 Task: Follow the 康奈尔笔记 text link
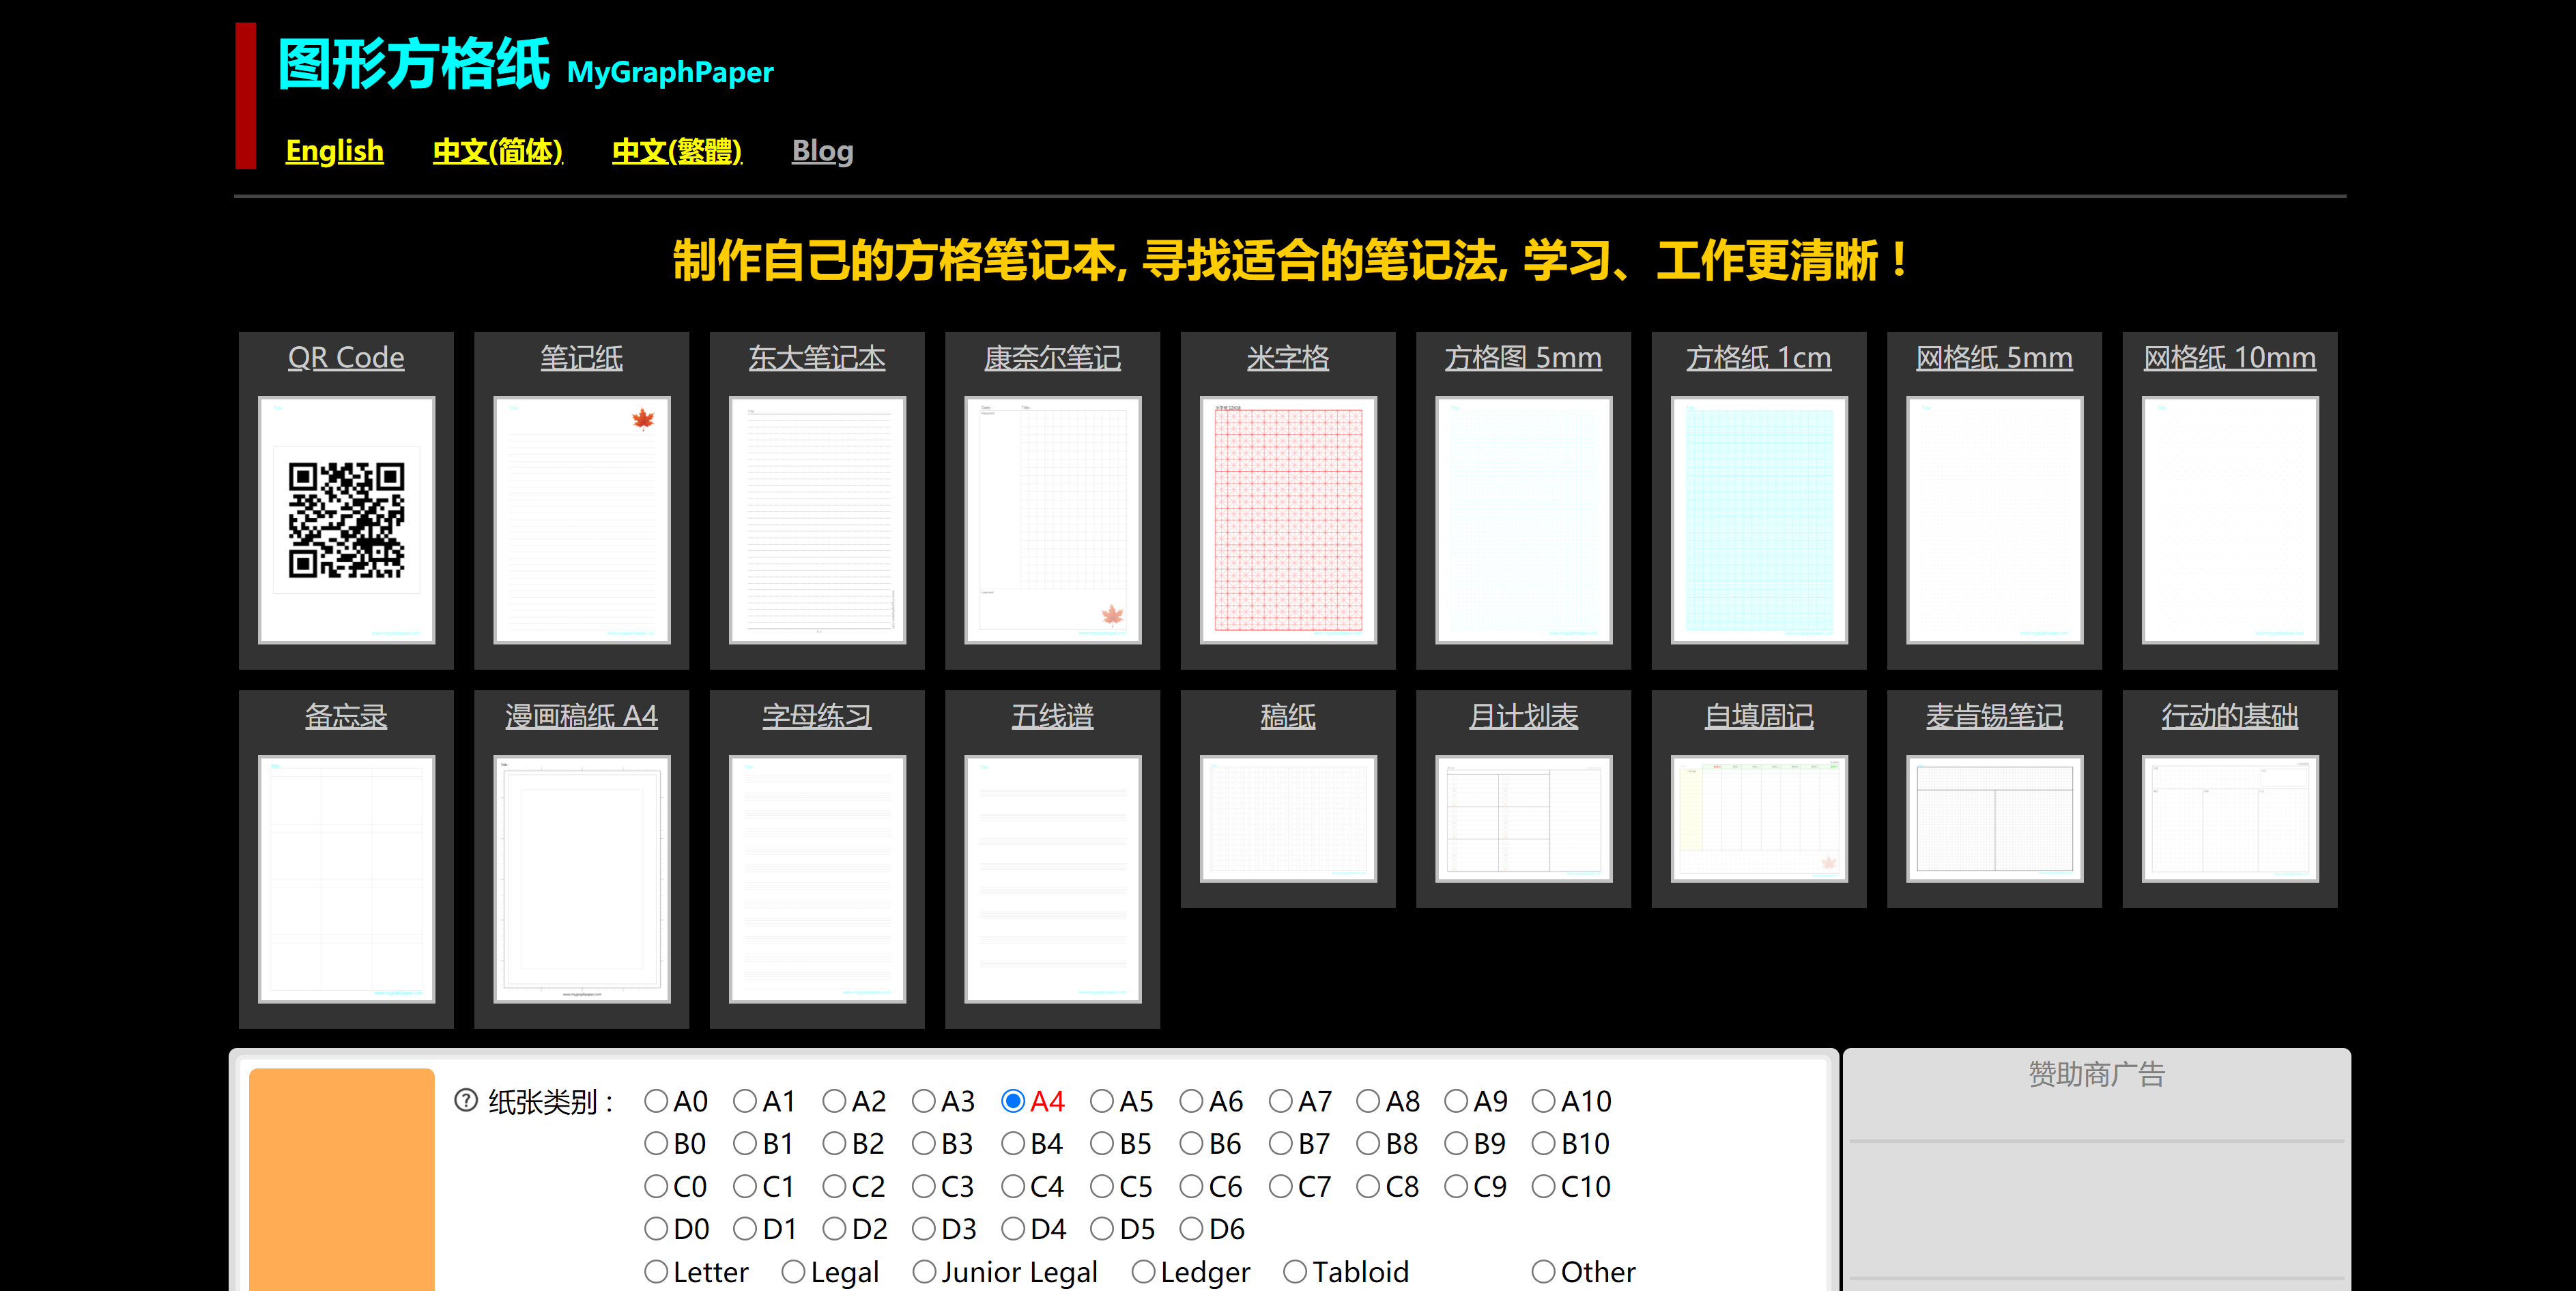[1053, 358]
